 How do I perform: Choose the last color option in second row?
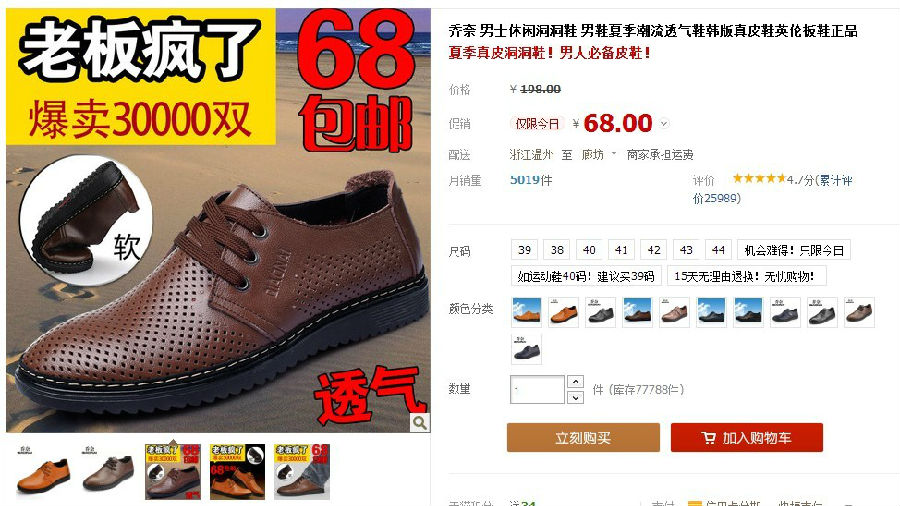point(526,349)
